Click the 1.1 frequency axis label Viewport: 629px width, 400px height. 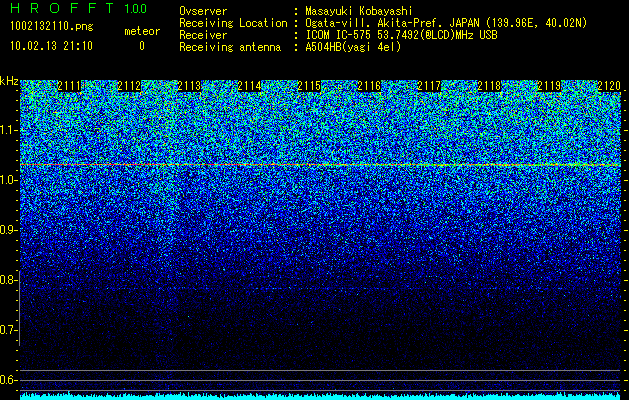(x=8, y=130)
